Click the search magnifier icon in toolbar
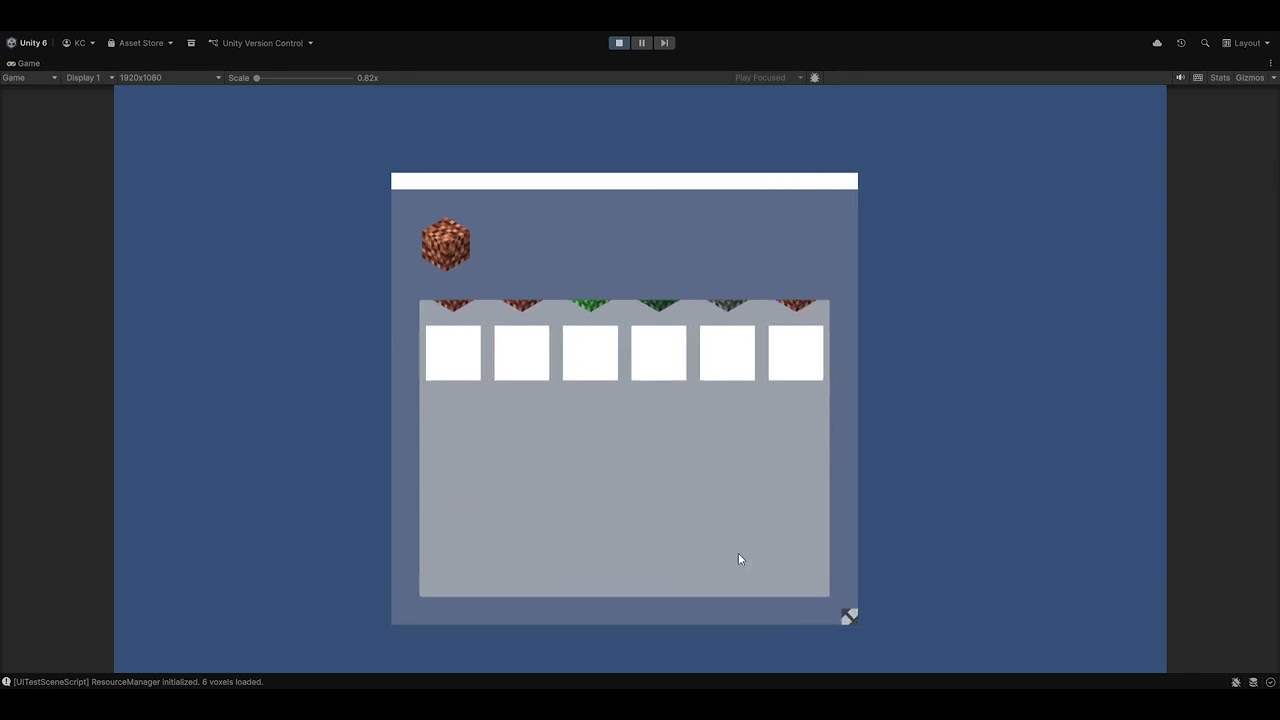 click(x=1205, y=43)
